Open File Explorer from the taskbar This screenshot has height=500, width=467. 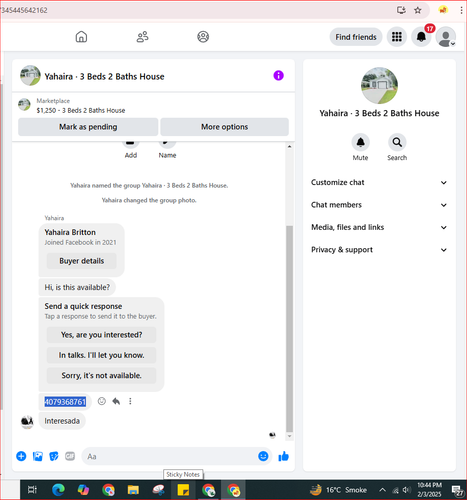(133, 490)
